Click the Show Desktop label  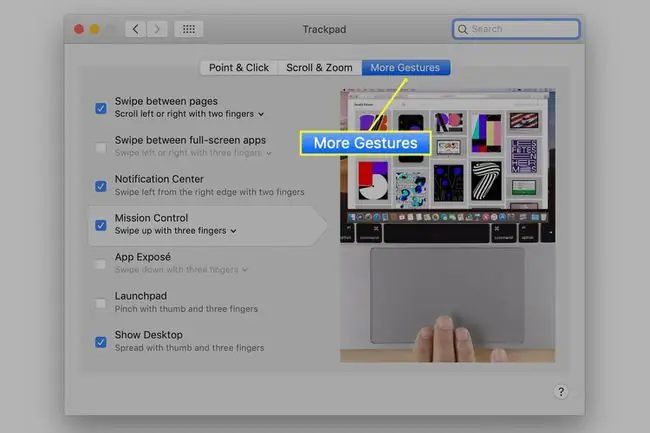(148, 335)
